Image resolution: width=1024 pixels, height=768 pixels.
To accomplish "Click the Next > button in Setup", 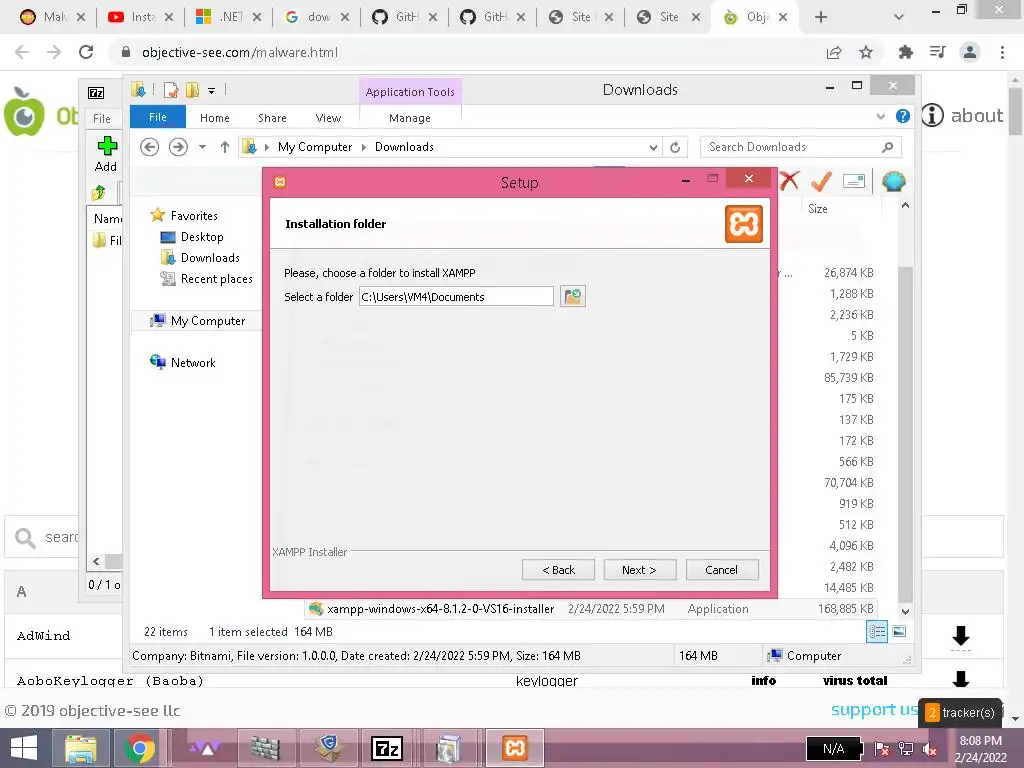I will (639, 570).
